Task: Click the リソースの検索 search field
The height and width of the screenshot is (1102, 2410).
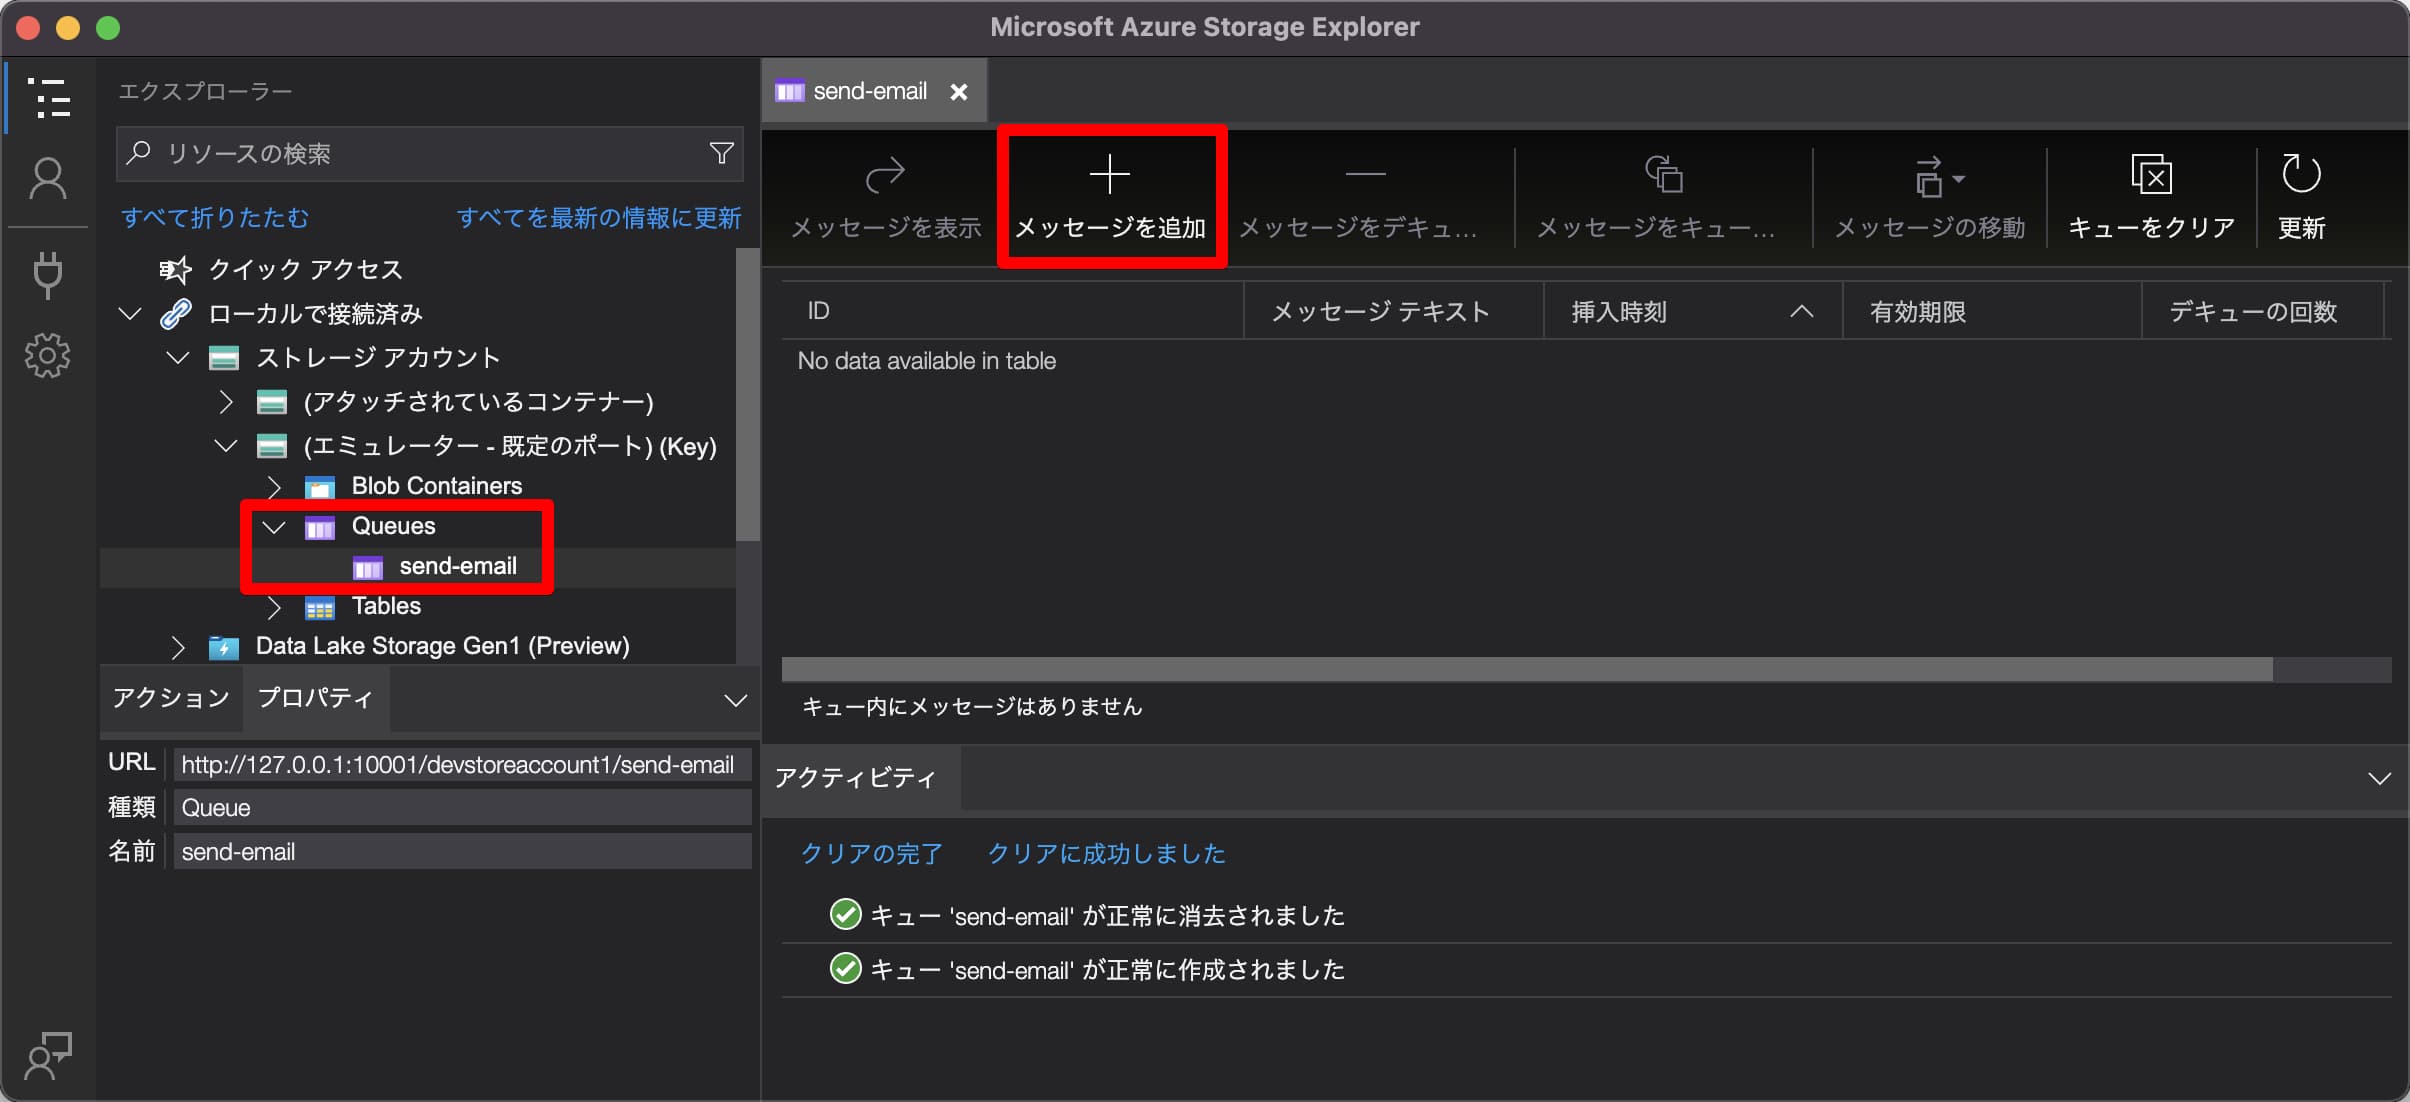Action: [430, 153]
